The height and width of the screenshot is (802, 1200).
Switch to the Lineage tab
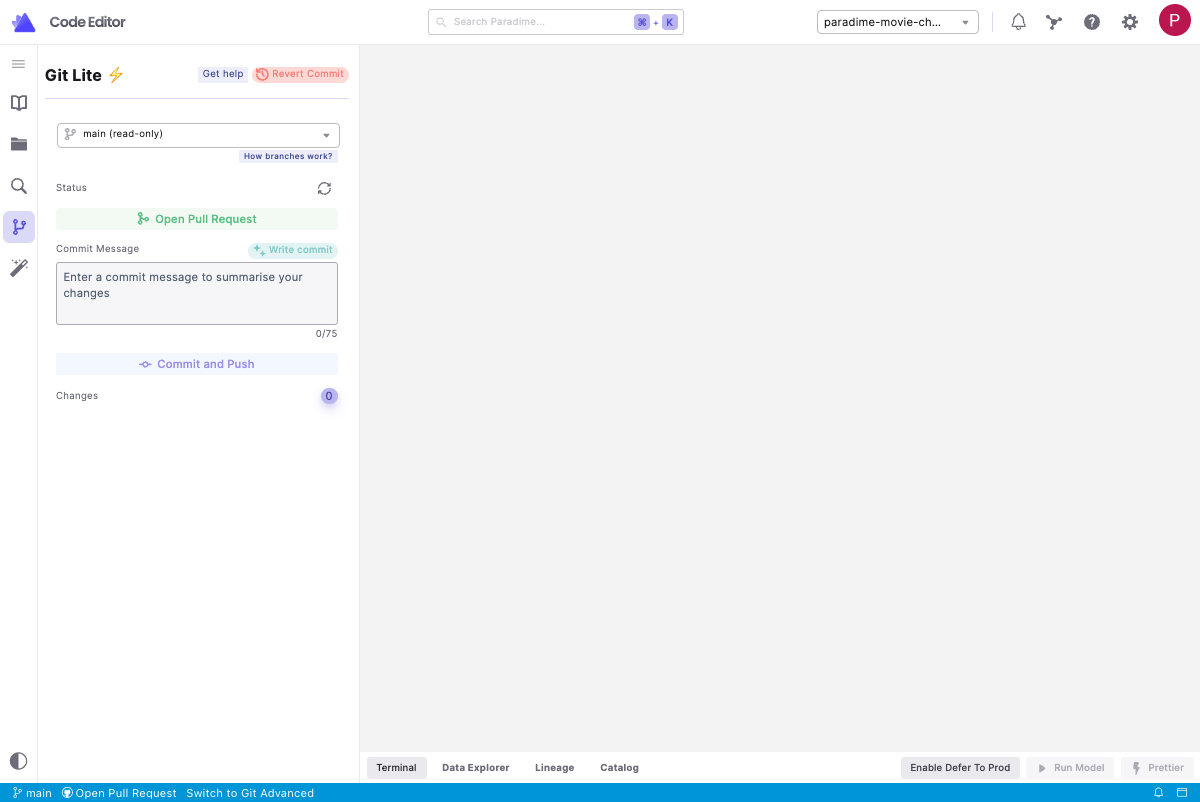point(554,768)
